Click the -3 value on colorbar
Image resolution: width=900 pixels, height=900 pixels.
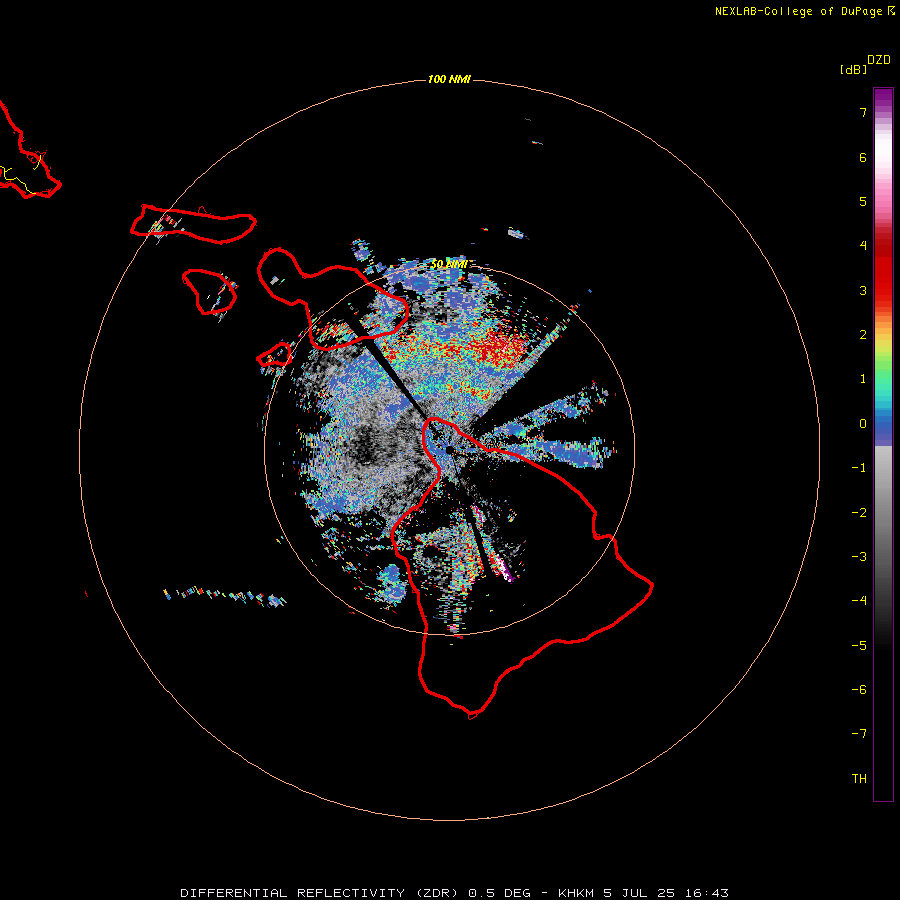[859, 557]
